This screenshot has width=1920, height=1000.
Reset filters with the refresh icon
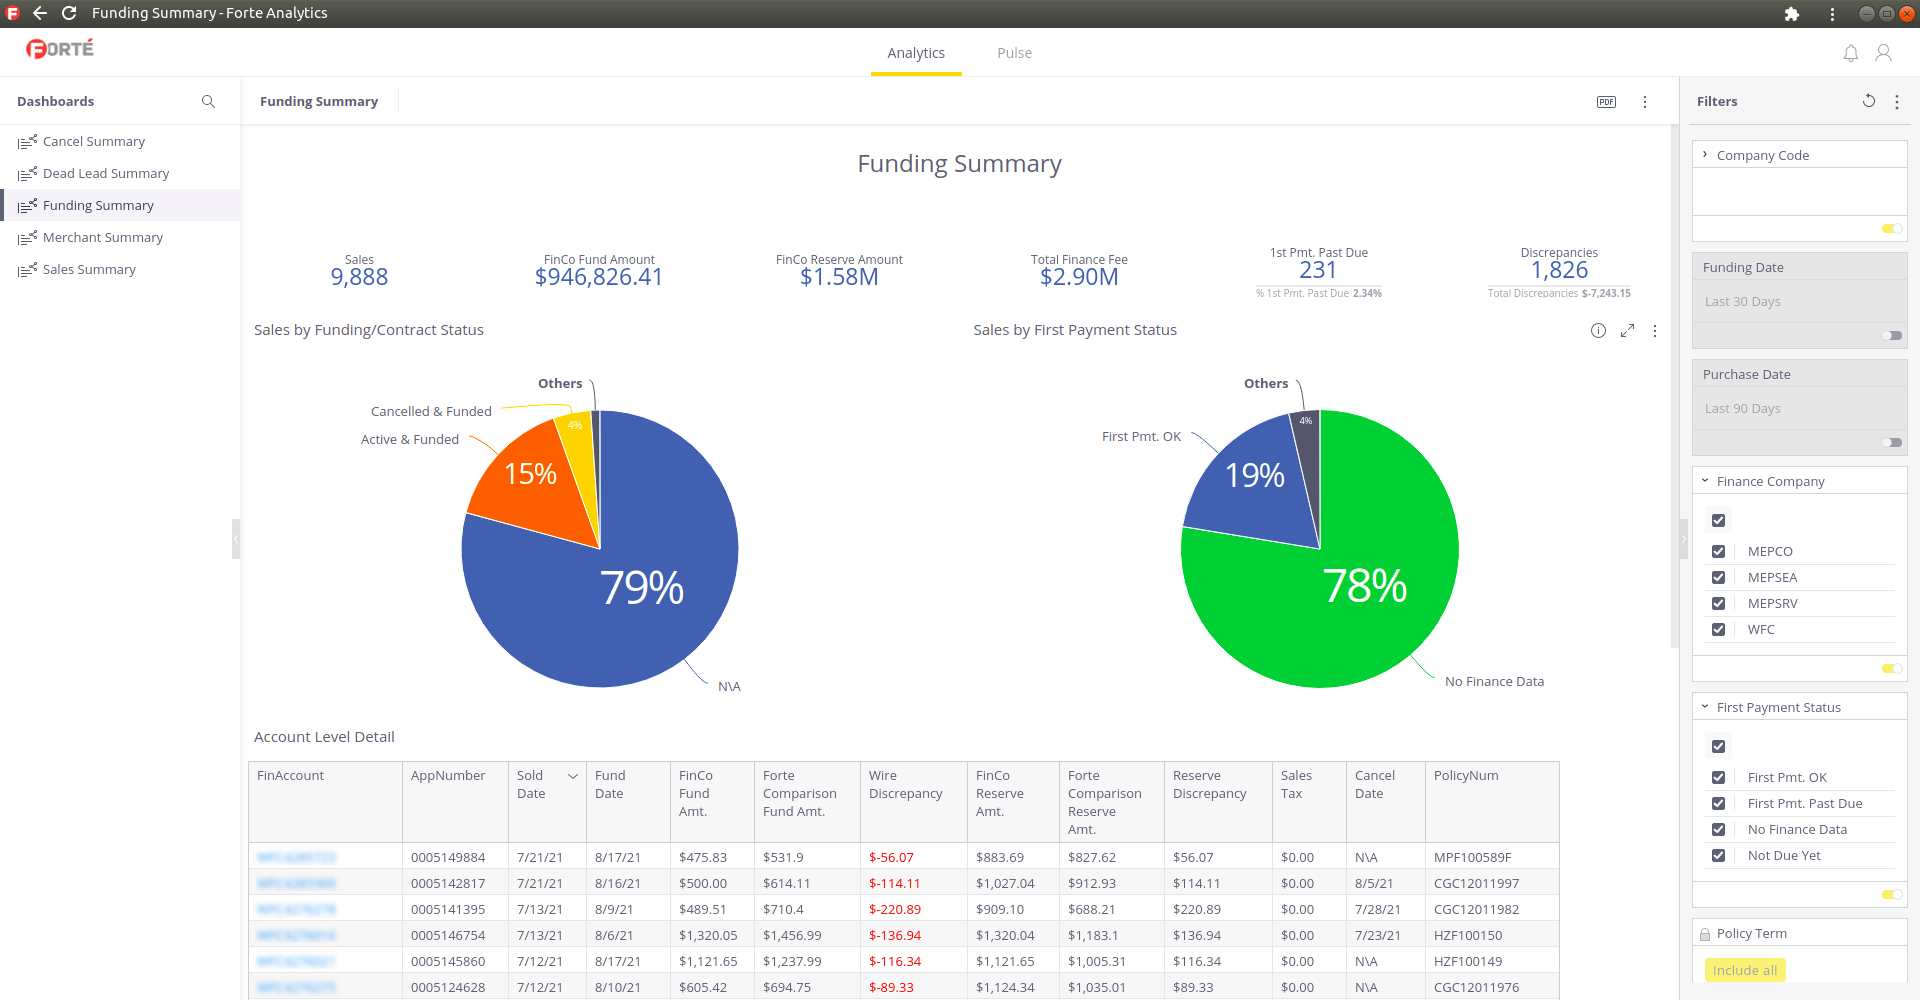point(1868,101)
